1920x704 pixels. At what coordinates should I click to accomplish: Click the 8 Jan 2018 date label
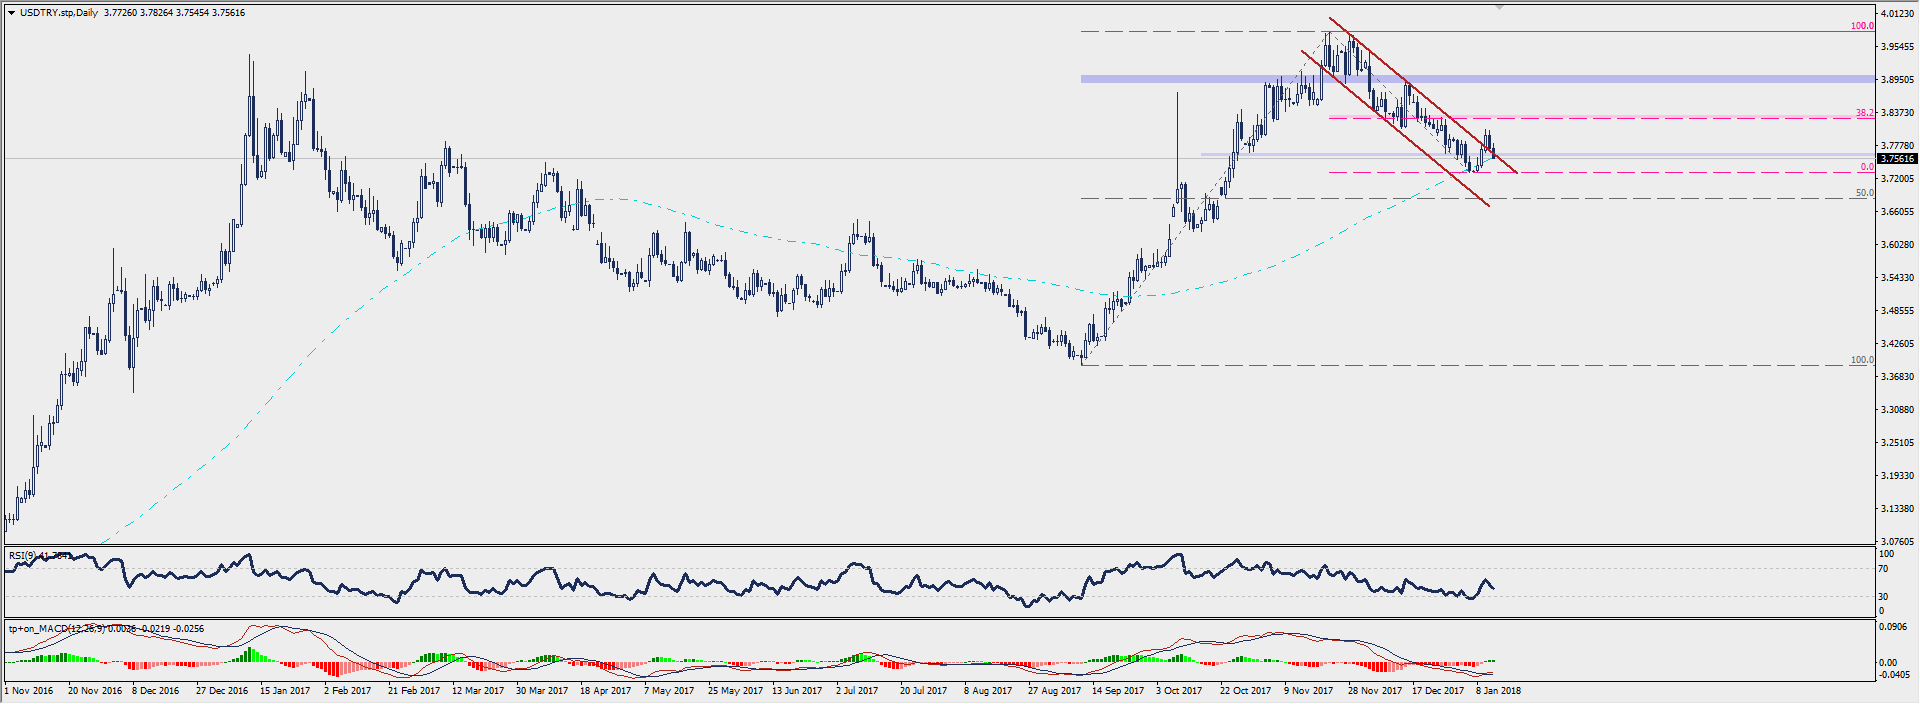tap(1498, 691)
